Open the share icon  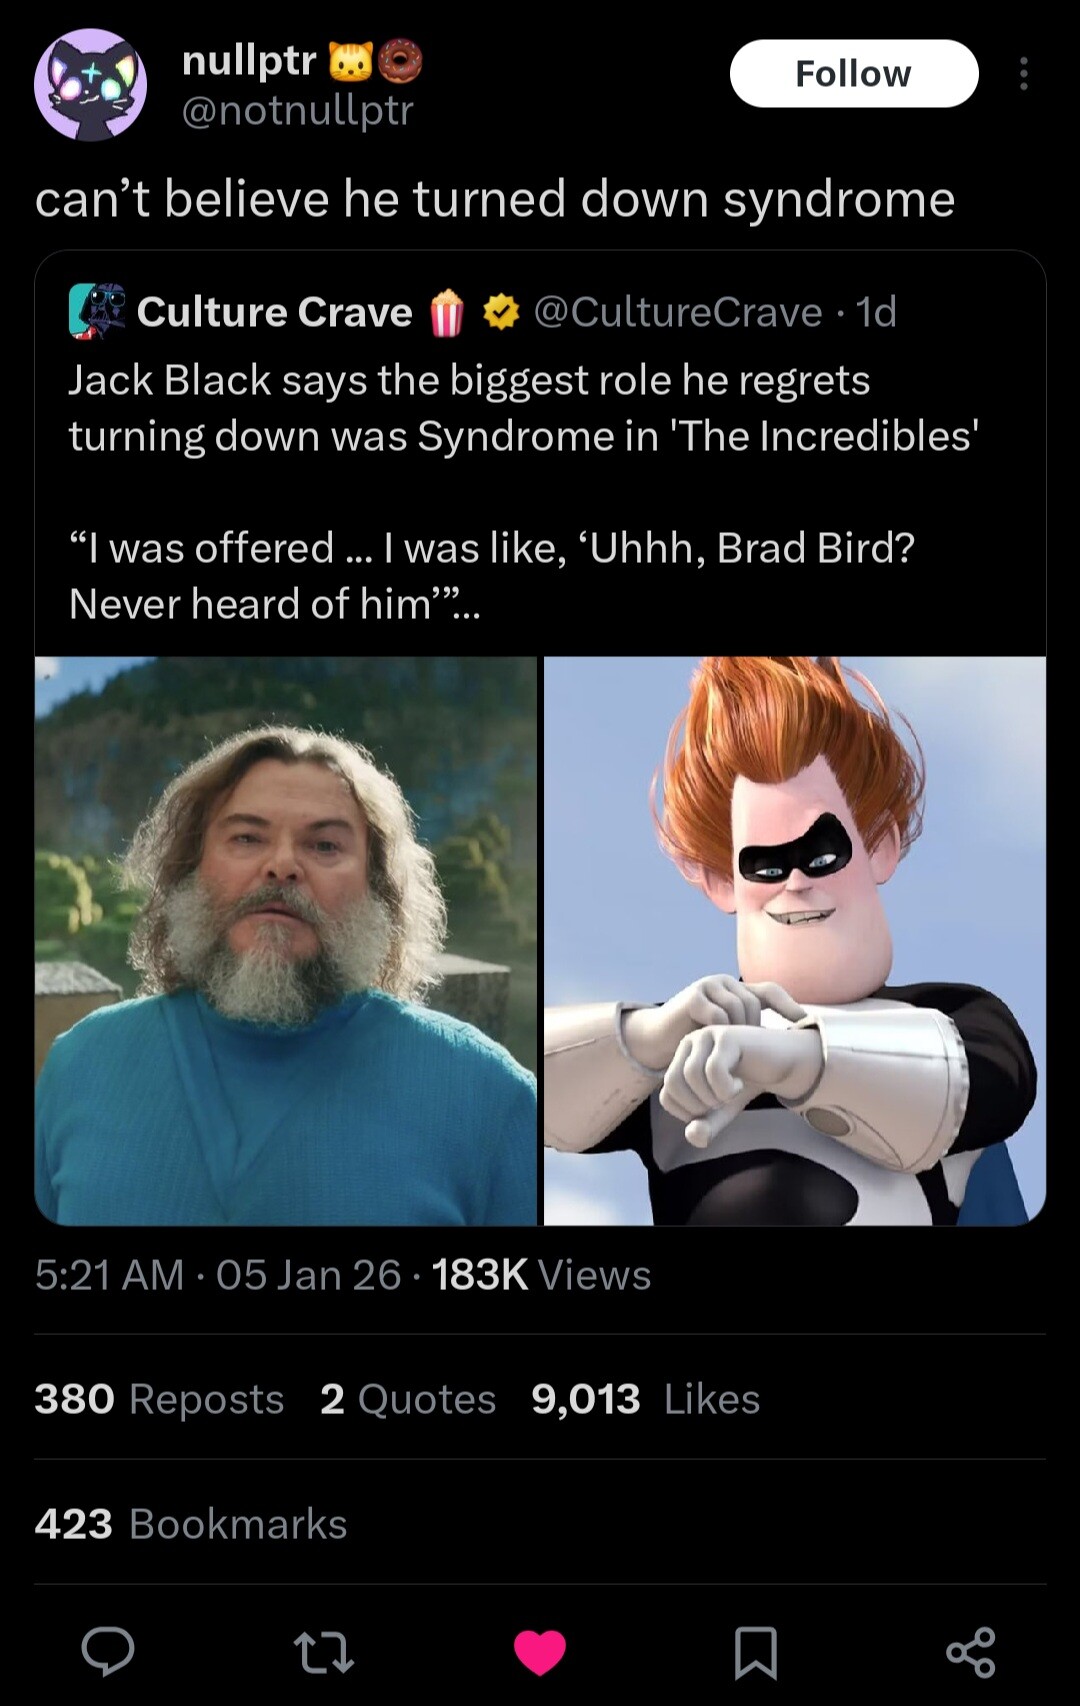click(x=971, y=1652)
